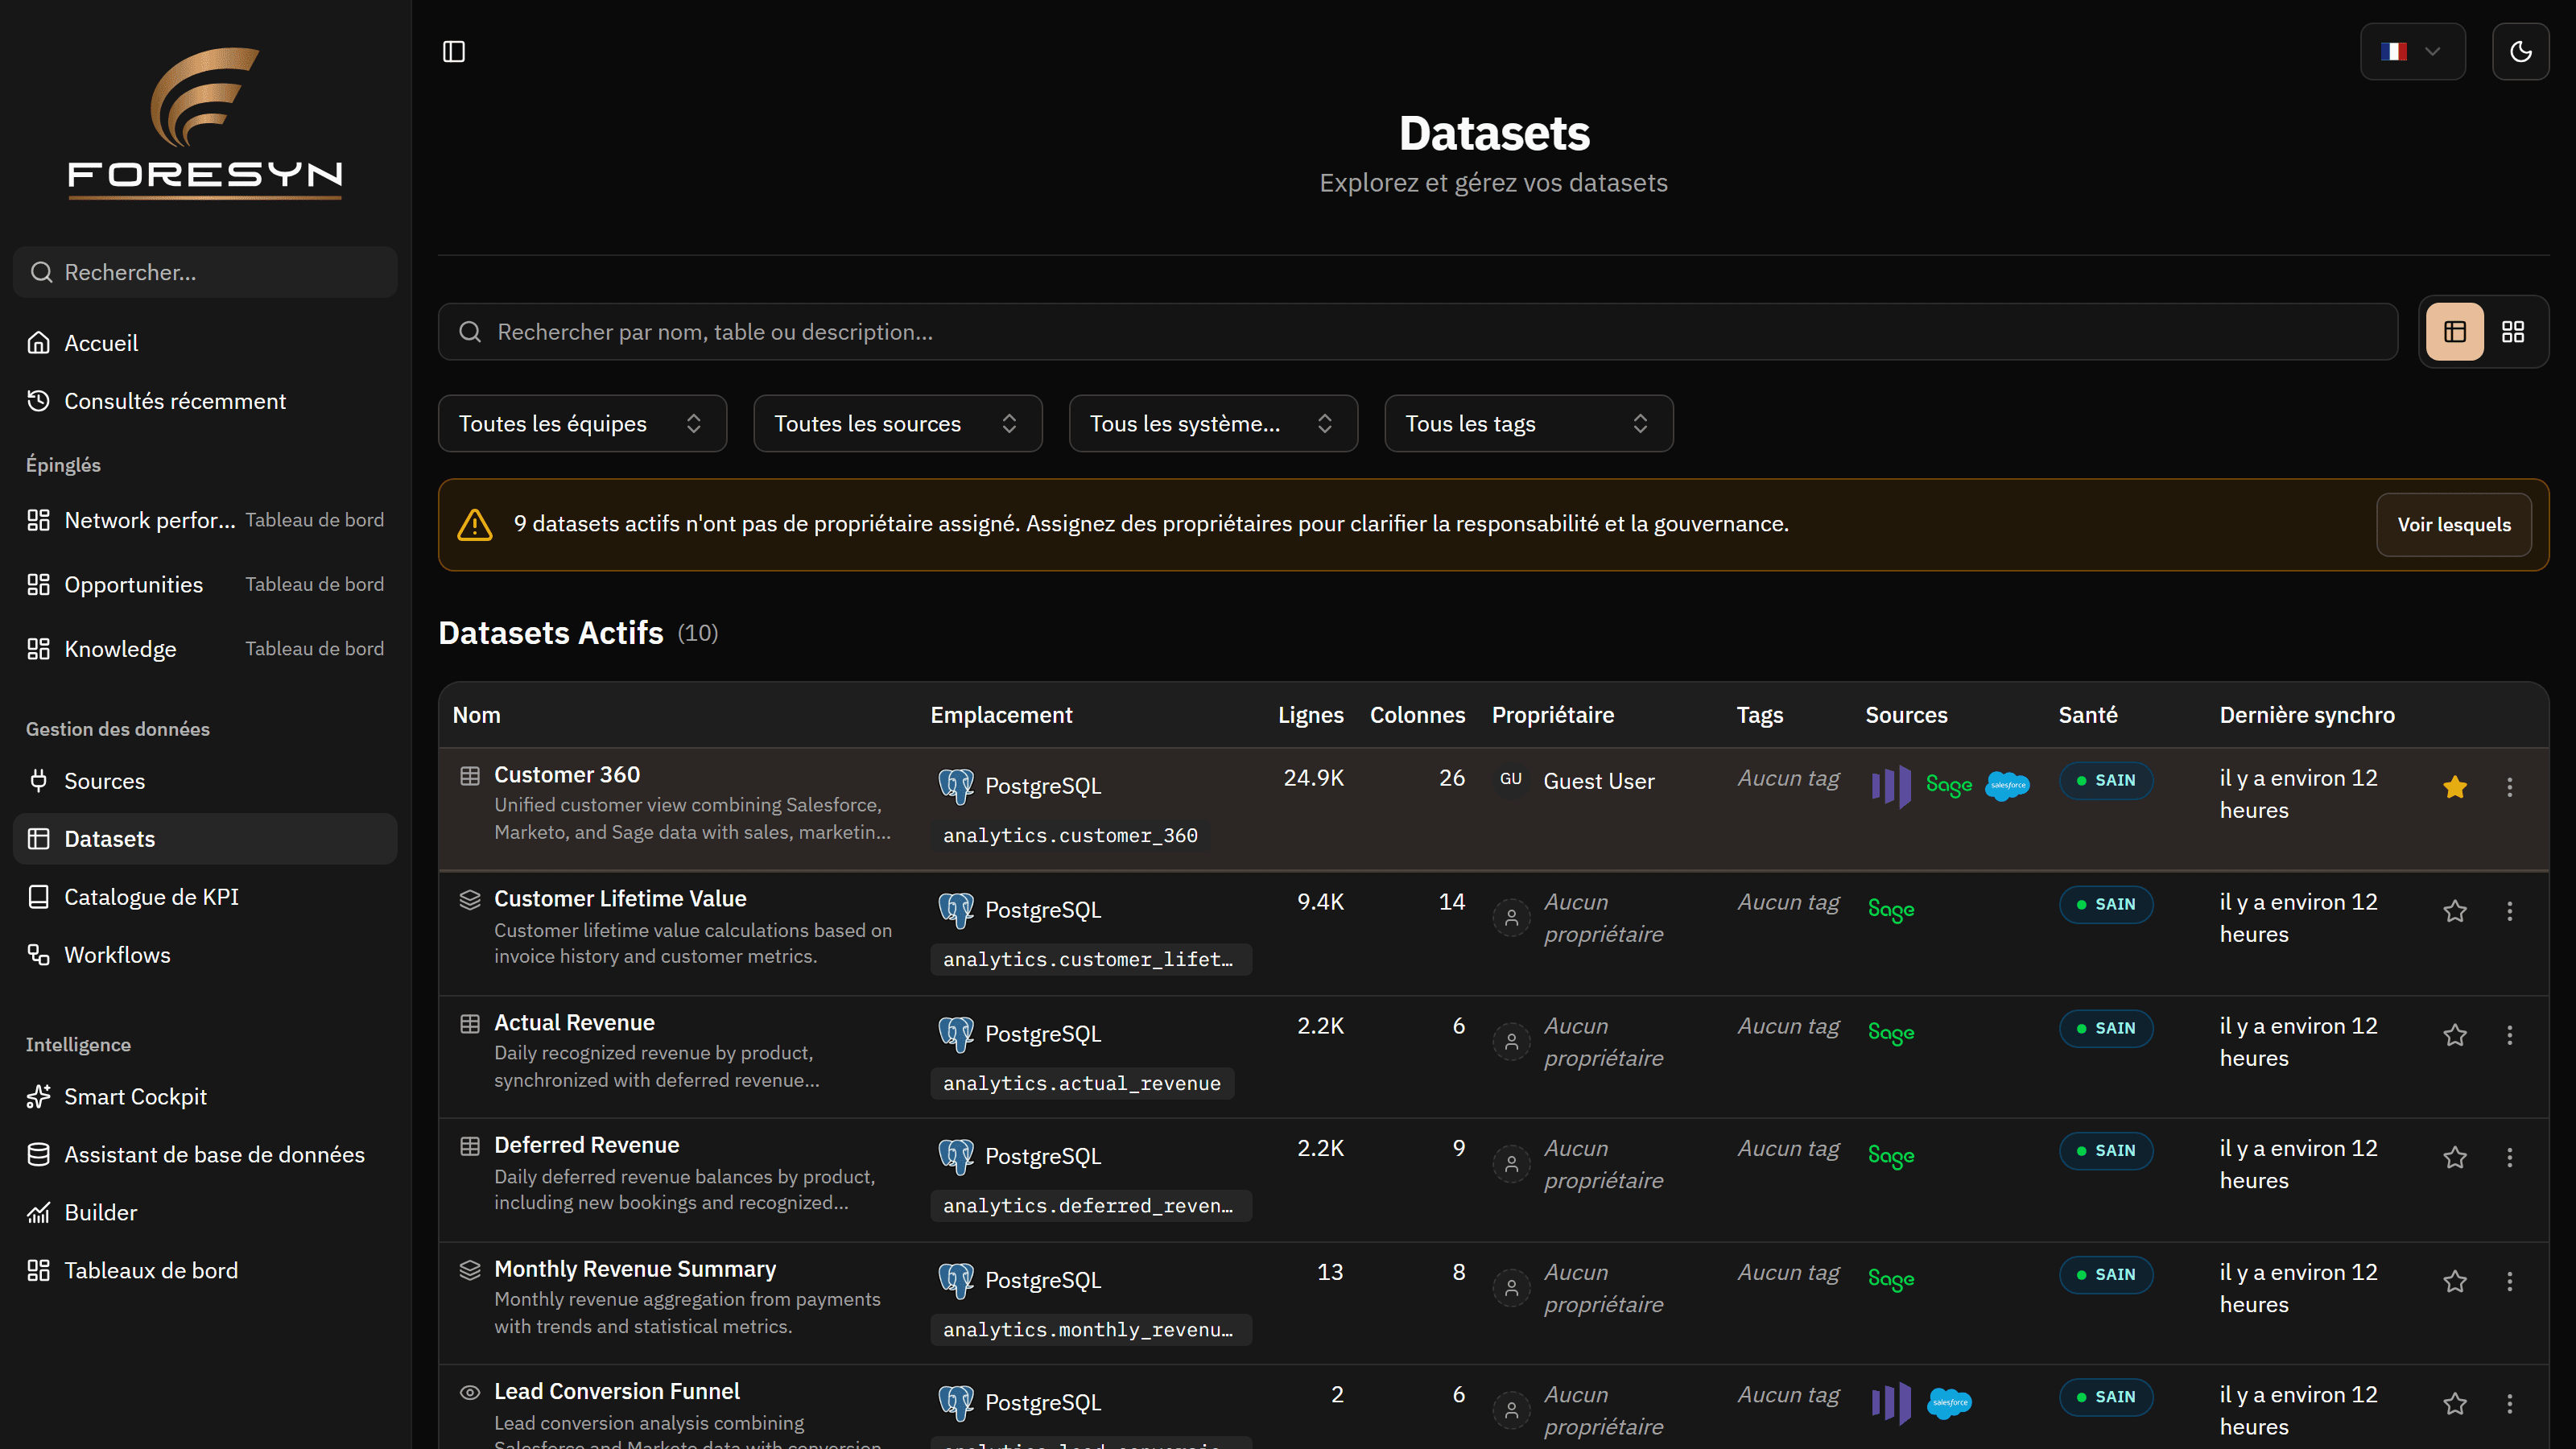Open the Actual Revenue dataset

click(574, 1023)
